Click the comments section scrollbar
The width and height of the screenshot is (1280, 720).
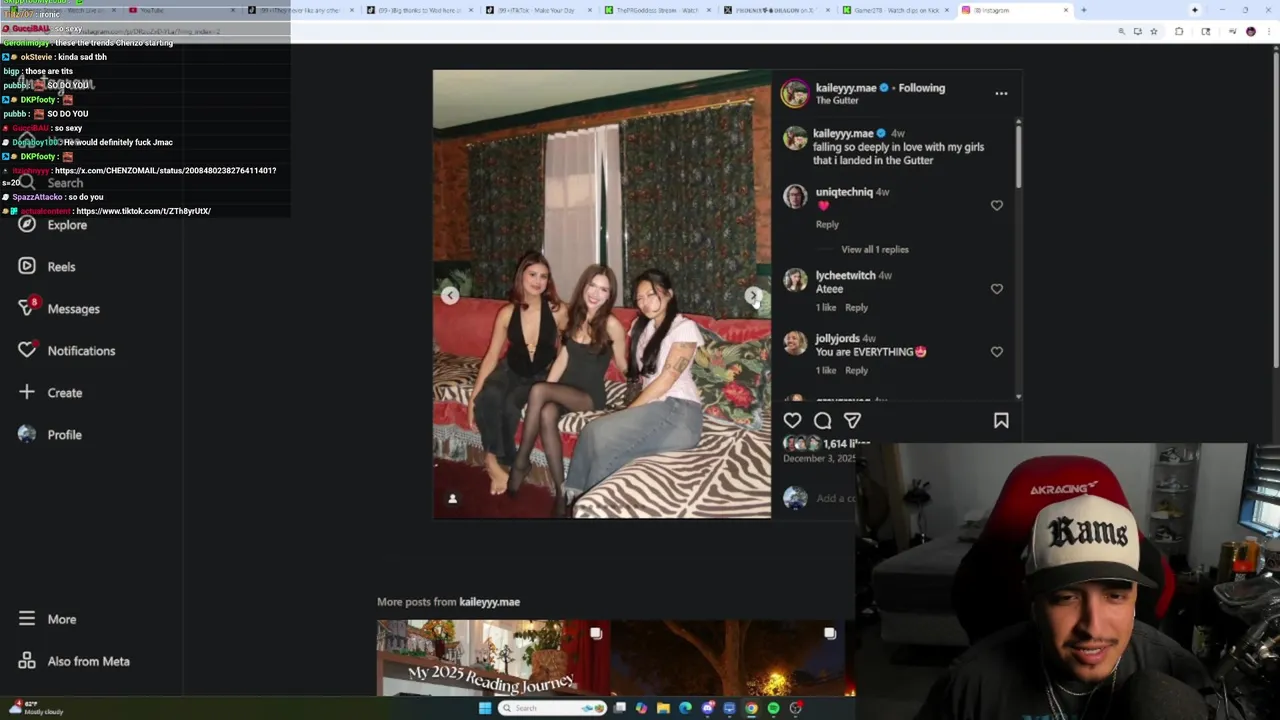(1019, 155)
